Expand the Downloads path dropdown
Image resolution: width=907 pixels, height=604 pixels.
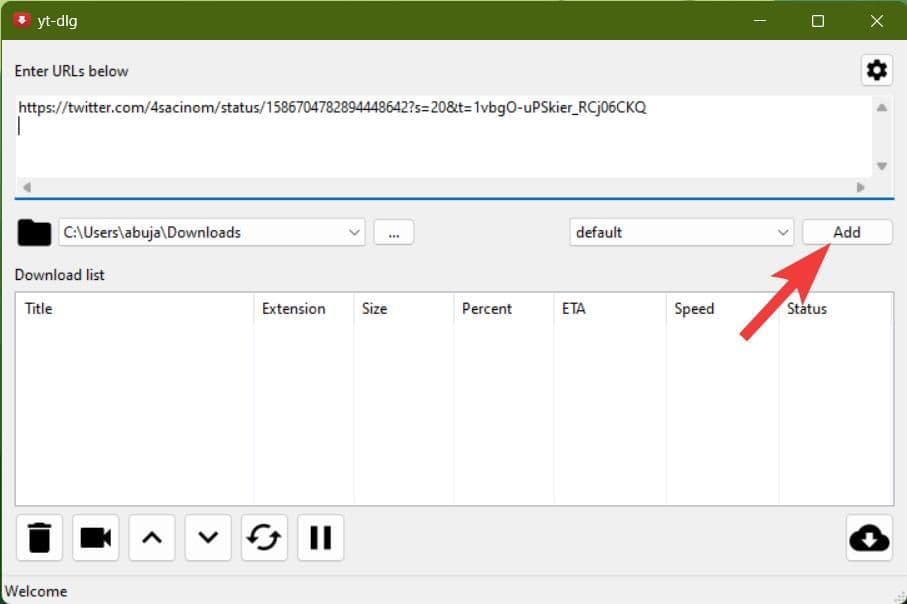coord(354,232)
